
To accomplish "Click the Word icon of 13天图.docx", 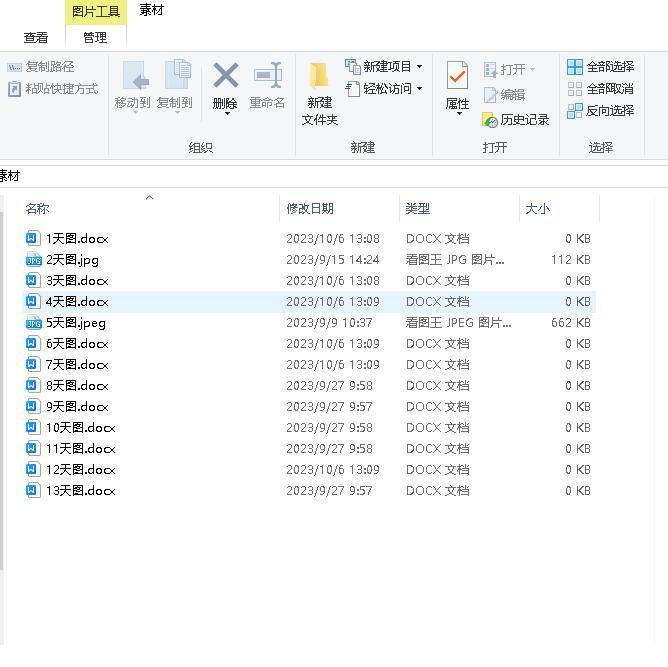I will pos(33,491).
